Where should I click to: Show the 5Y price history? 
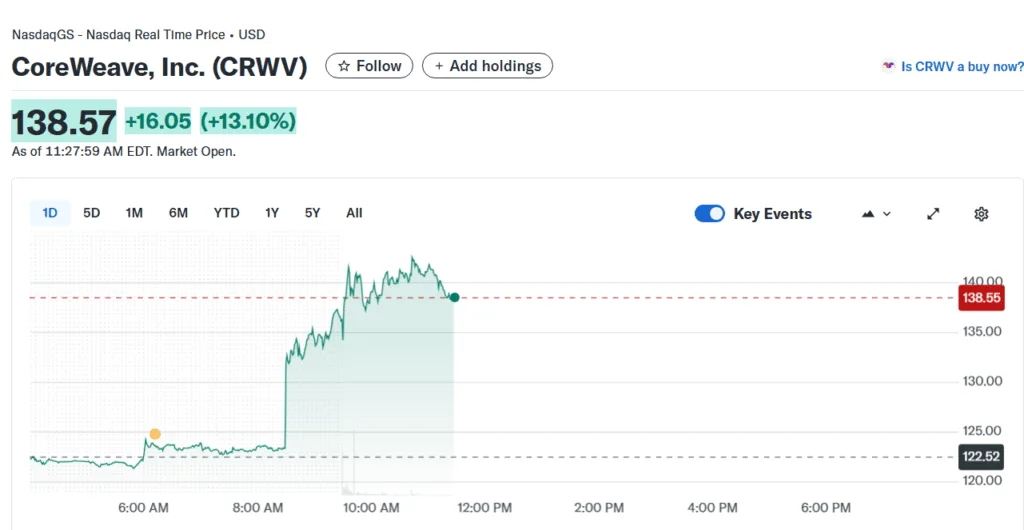click(x=312, y=213)
